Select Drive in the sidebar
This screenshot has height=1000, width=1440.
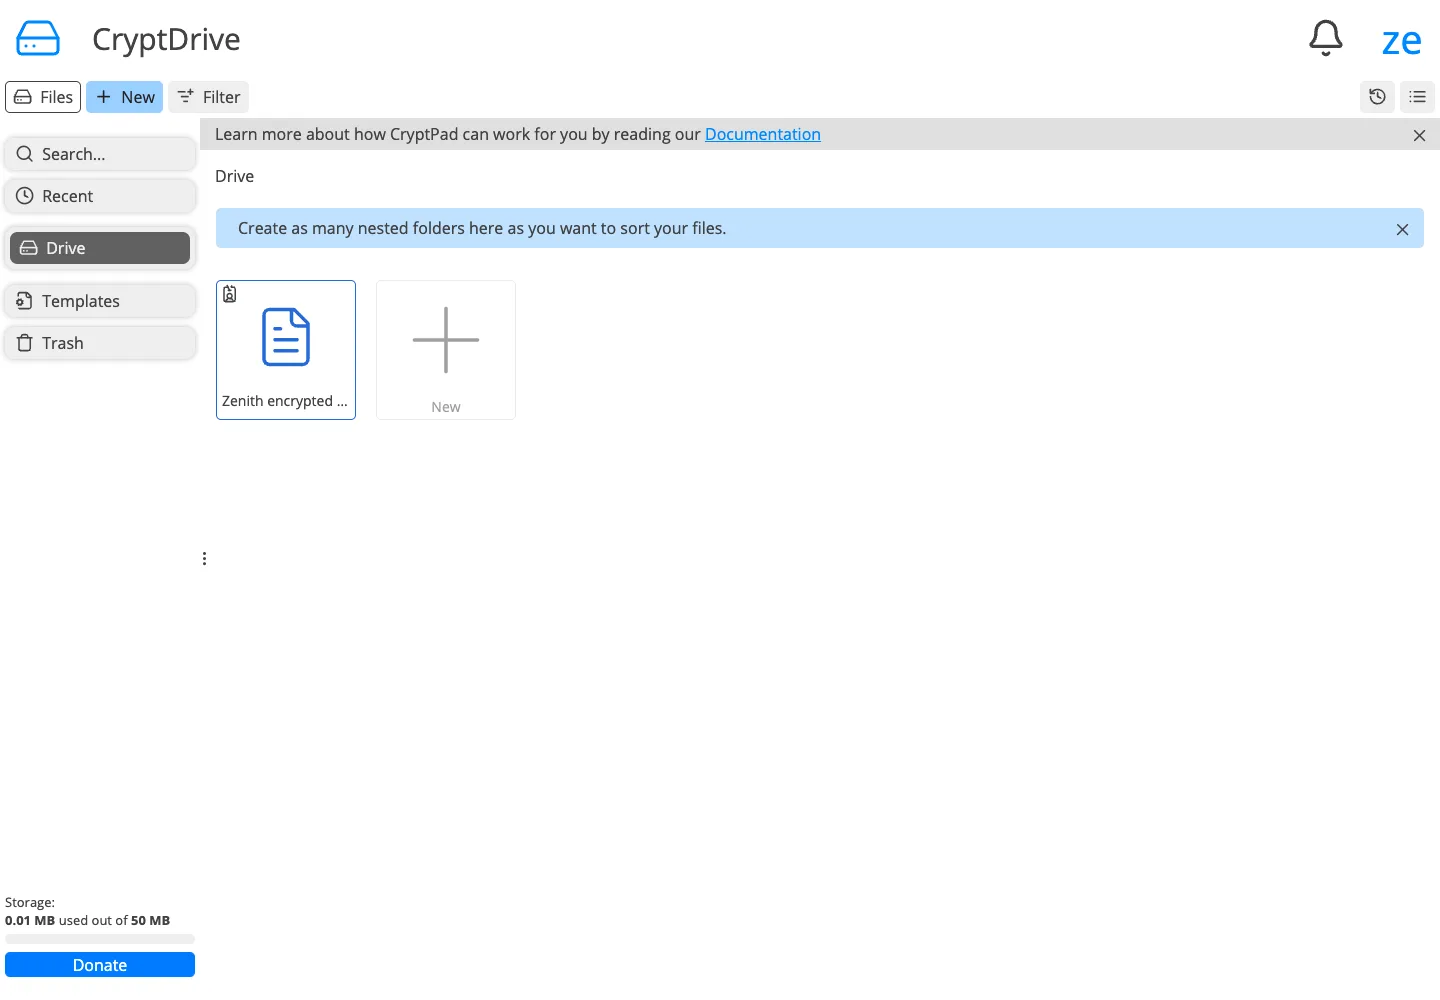pyautogui.click(x=100, y=248)
